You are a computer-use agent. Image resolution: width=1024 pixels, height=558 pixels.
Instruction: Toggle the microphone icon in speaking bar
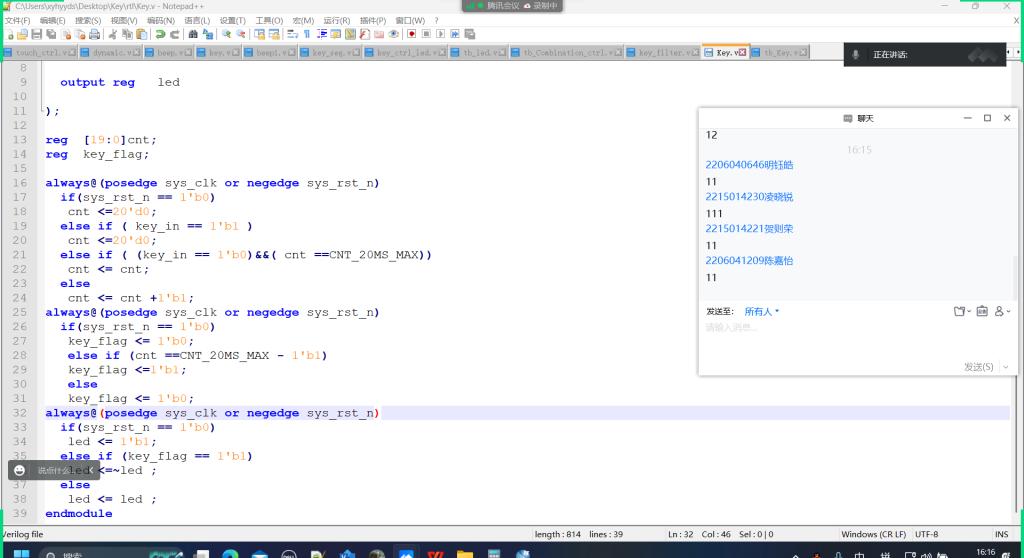(x=857, y=54)
